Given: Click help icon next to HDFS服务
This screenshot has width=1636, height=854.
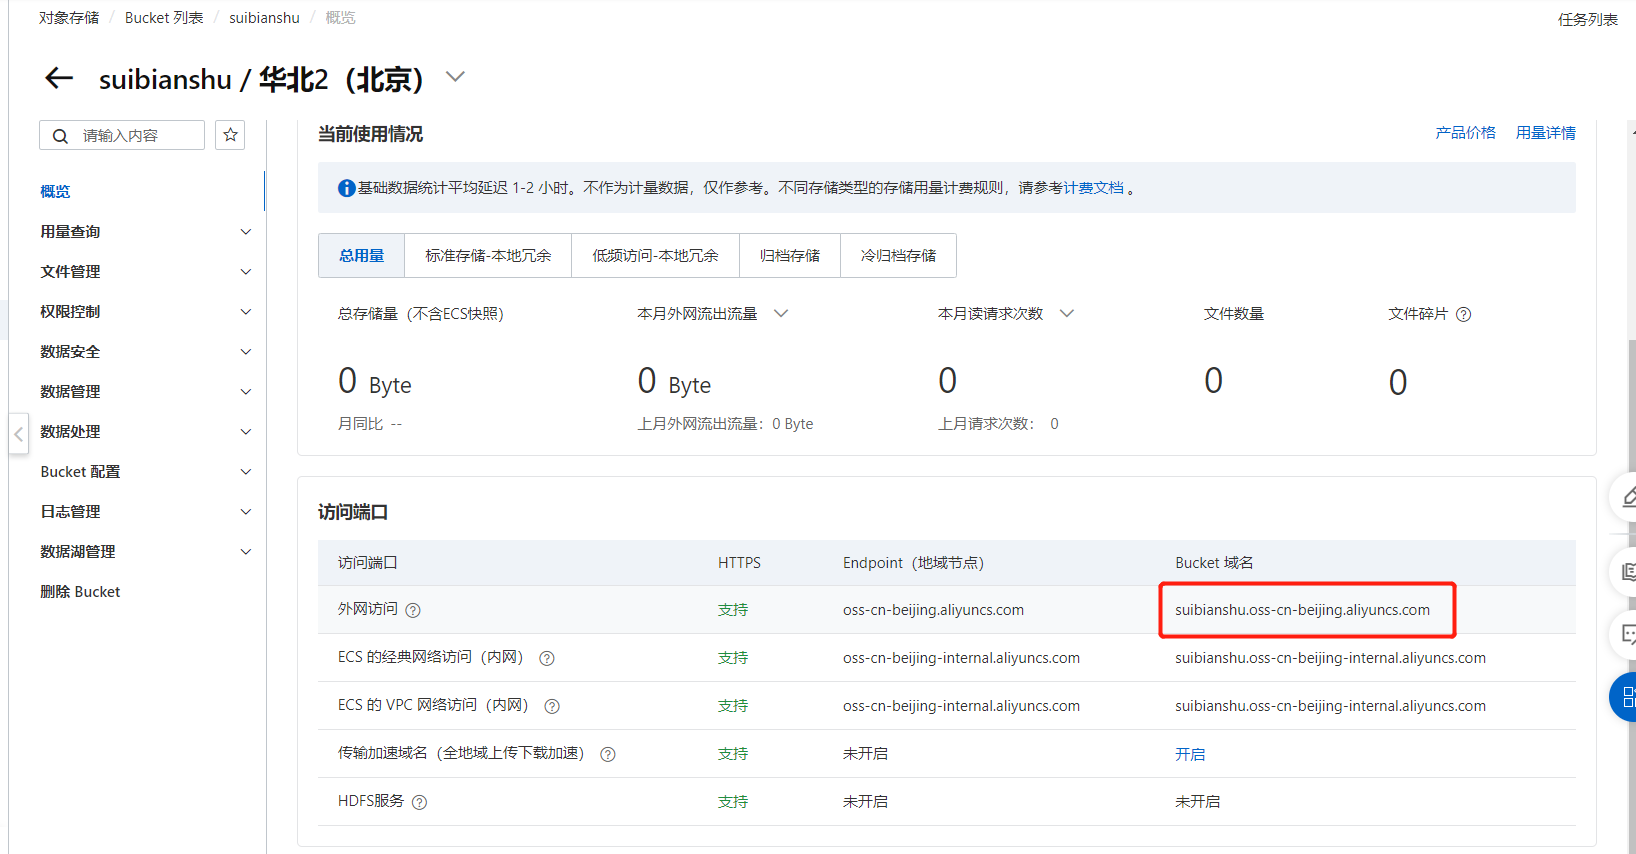Looking at the screenshot, I should (x=420, y=802).
